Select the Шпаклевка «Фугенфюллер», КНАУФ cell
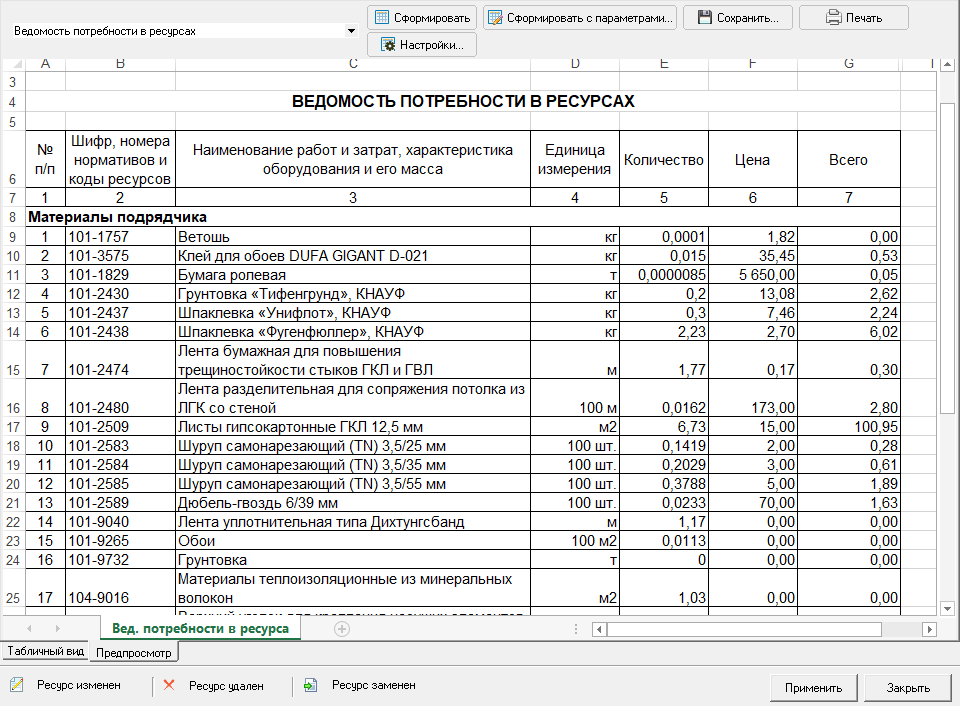Screen dimensions: 960x706 pos(353,332)
